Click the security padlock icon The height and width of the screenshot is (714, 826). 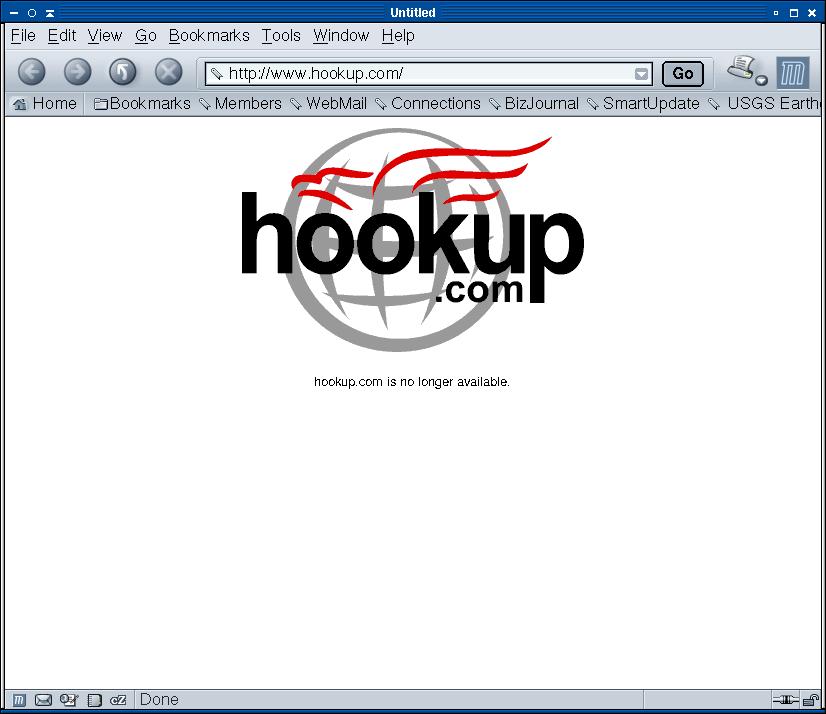point(811,700)
